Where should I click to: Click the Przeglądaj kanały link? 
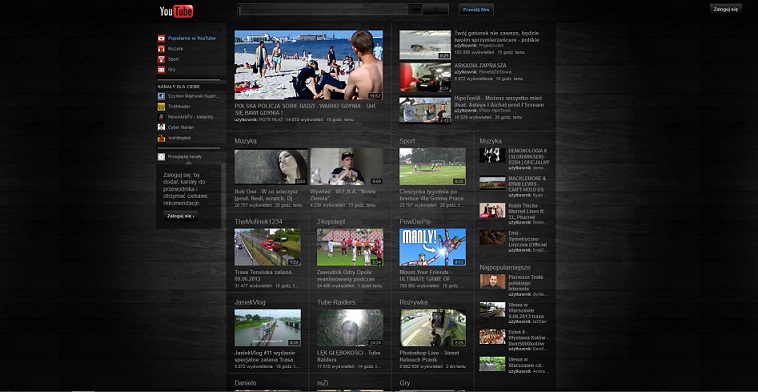(x=185, y=157)
